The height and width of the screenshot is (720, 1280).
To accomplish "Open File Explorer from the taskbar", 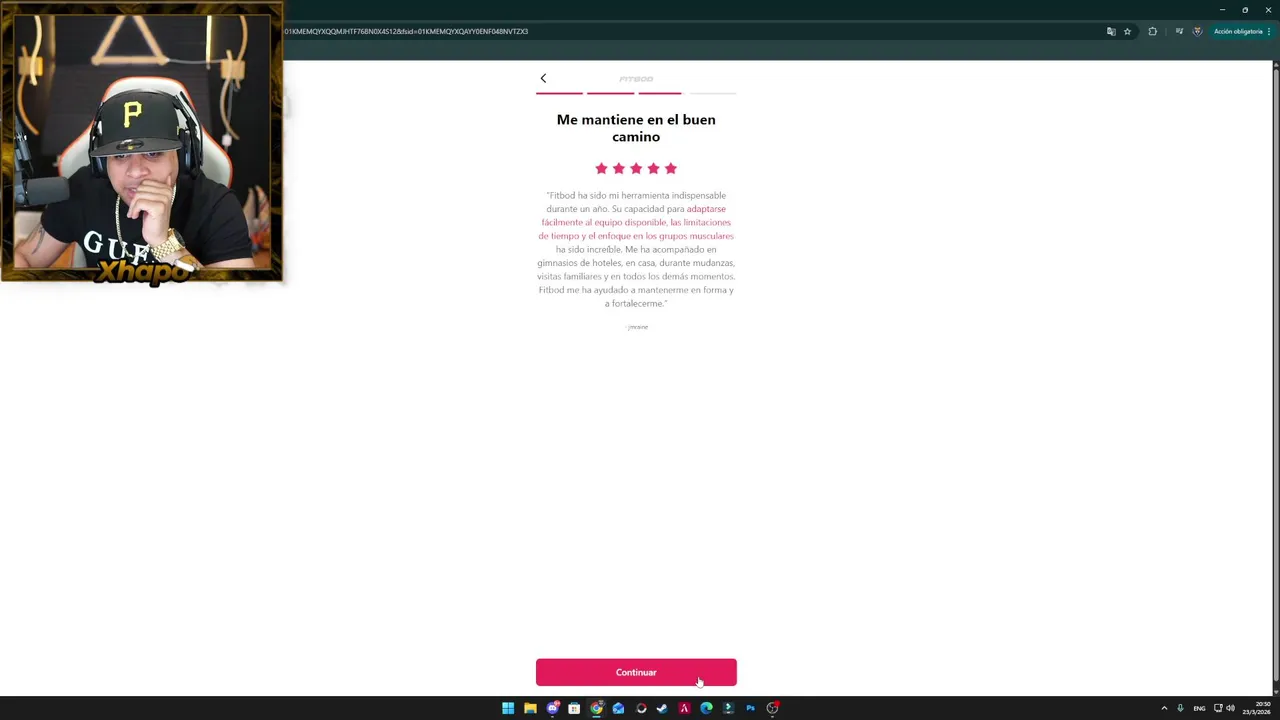I will pos(530,708).
